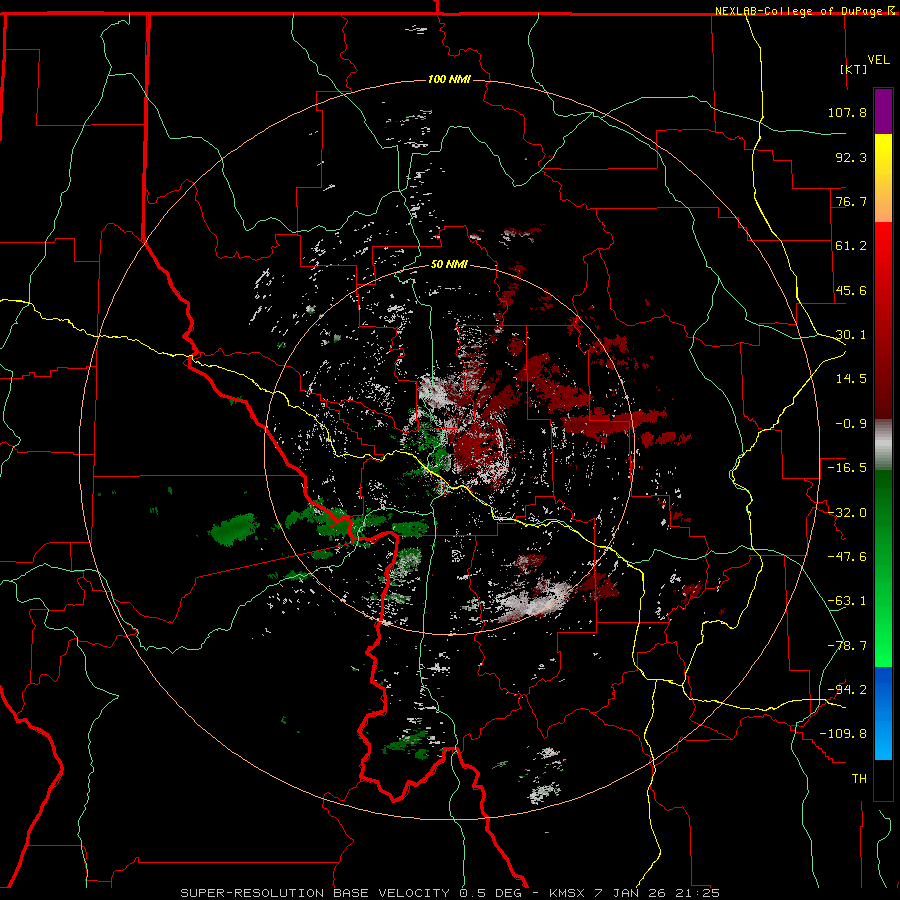Click the -16.5 legend value
The width and height of the screenshot is (900, 900).
point(847,468)
